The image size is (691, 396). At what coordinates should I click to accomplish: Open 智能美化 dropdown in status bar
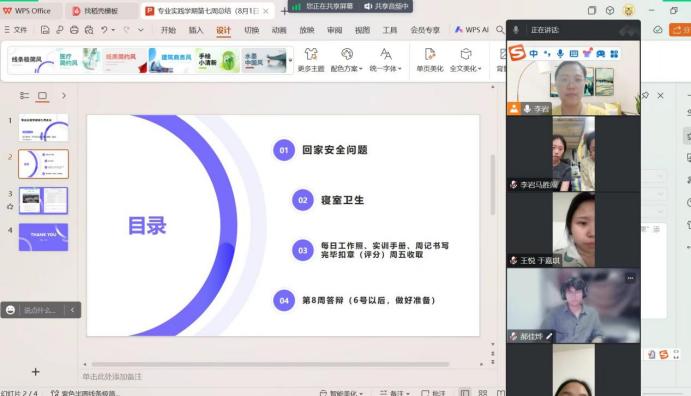(342, 392)
